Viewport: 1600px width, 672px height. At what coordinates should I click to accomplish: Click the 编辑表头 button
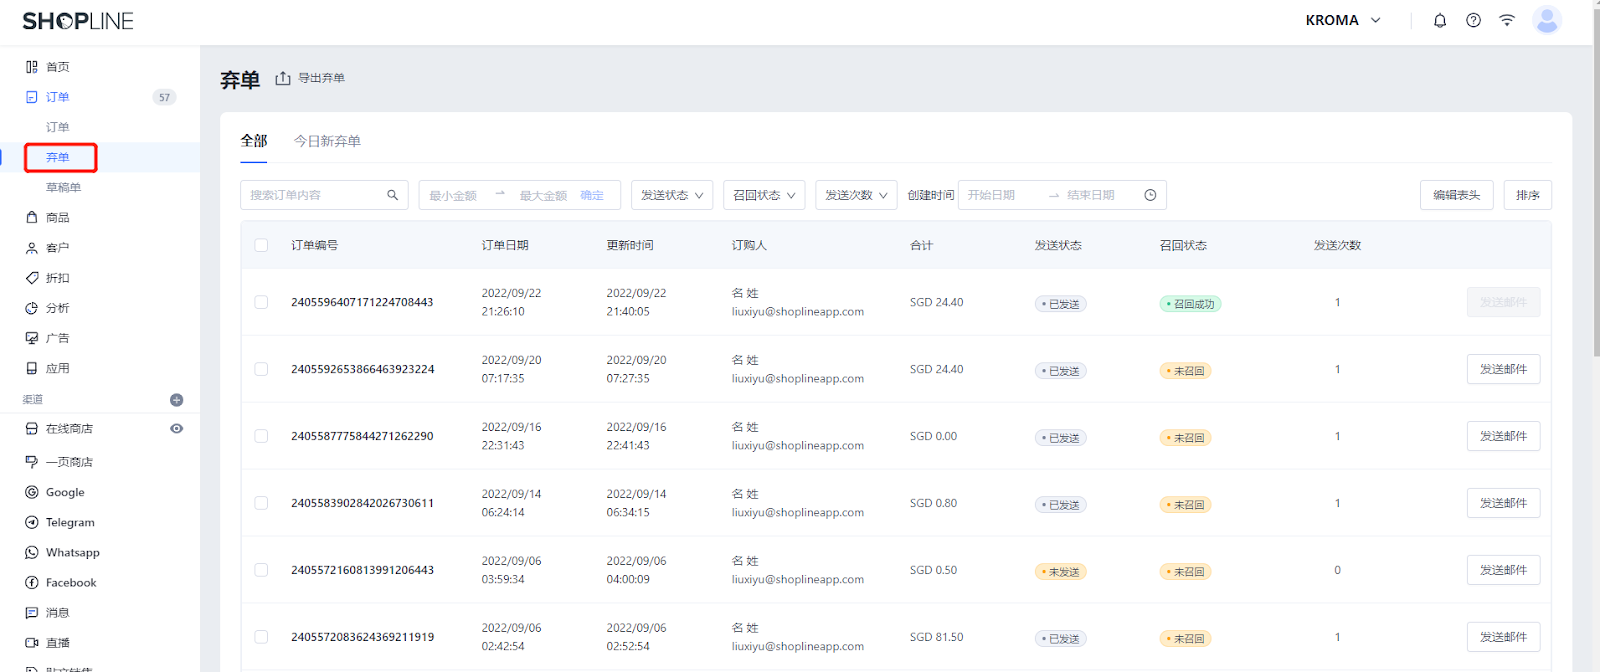point(1456,195)
